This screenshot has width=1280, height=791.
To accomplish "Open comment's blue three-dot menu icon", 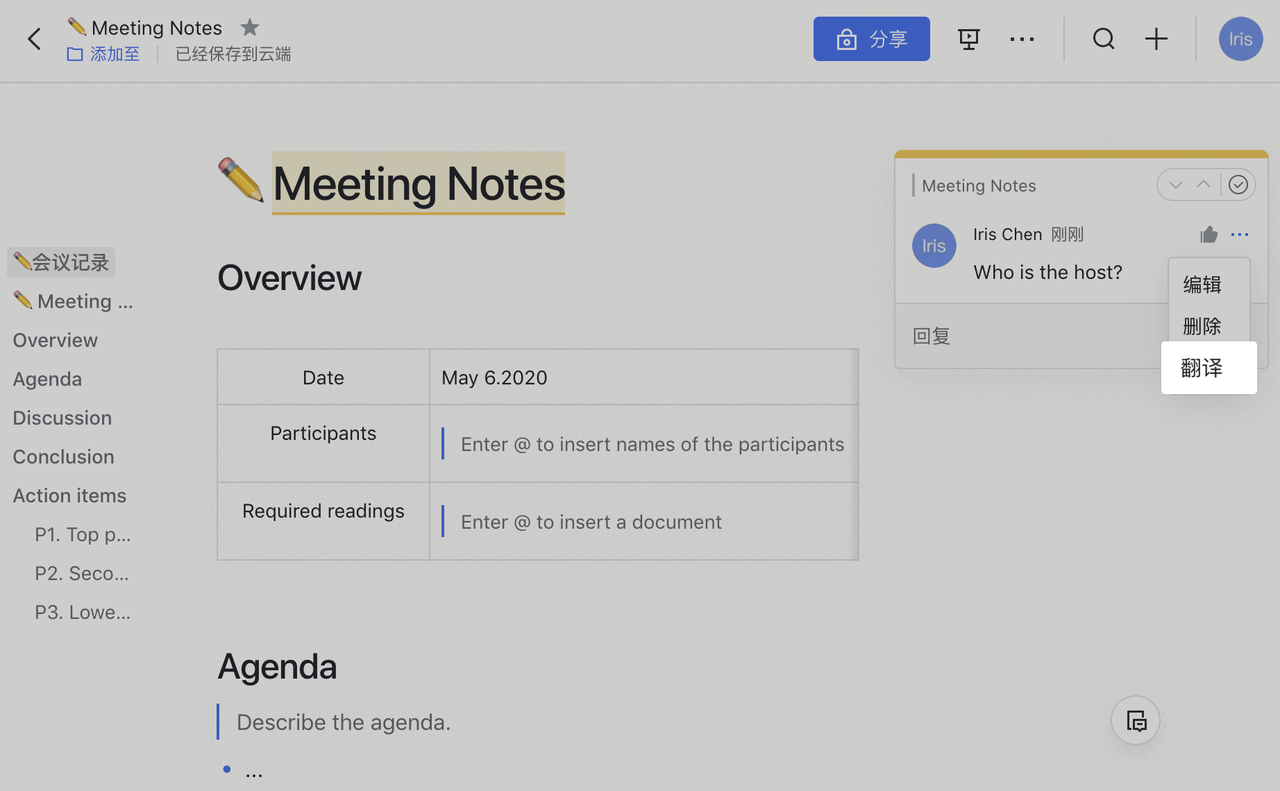I will click(1240, 235).
